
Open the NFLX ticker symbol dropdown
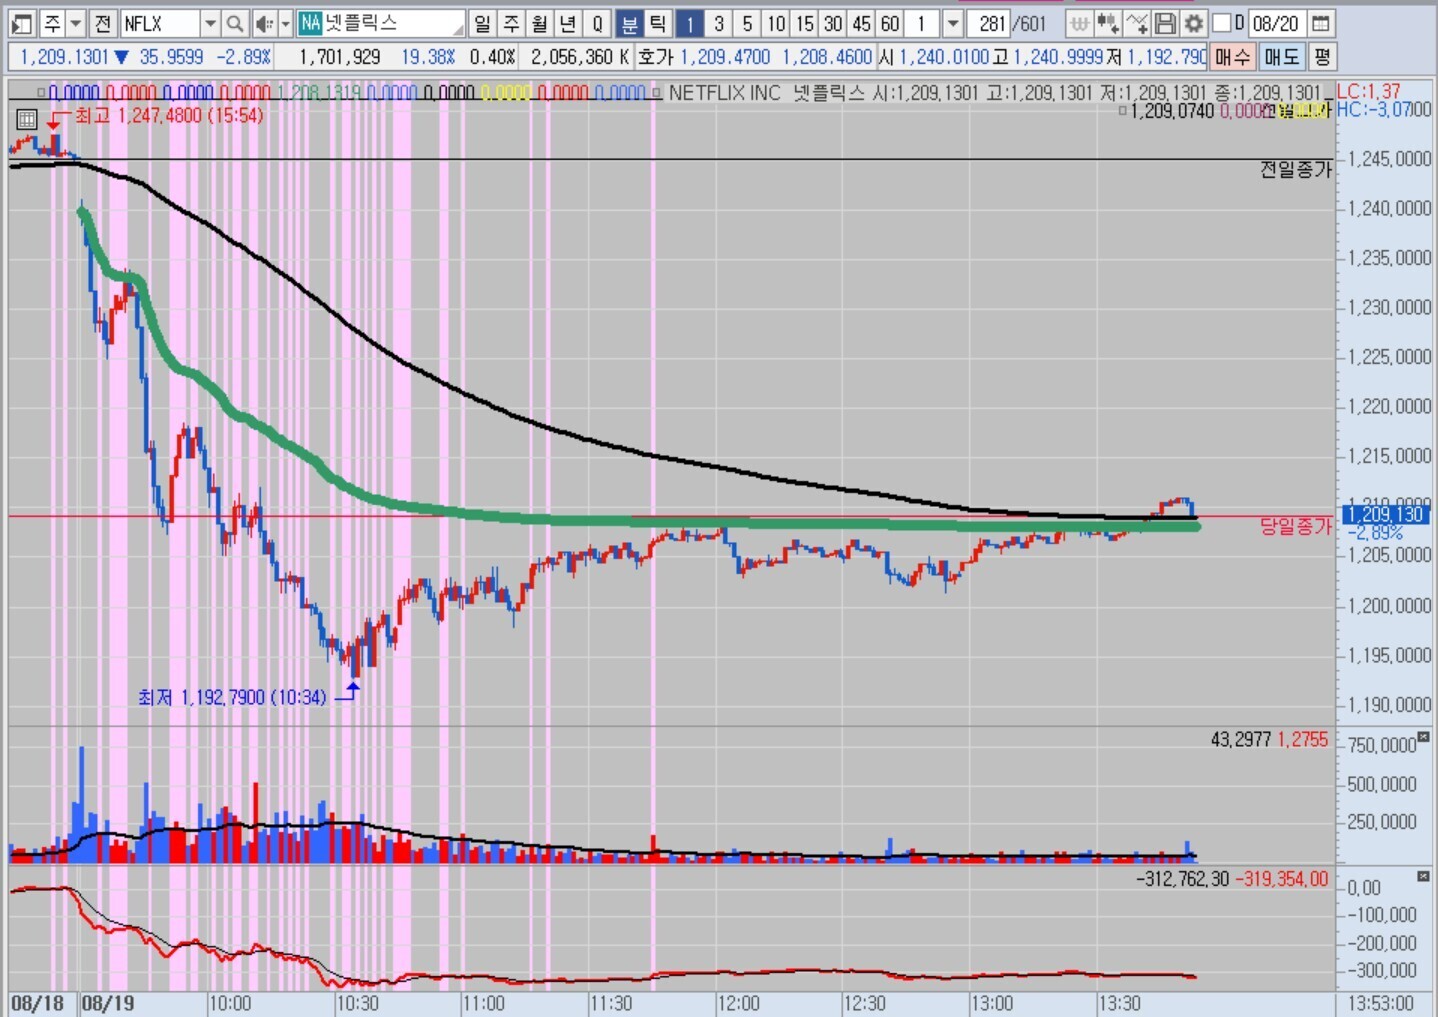coord(210,23)
